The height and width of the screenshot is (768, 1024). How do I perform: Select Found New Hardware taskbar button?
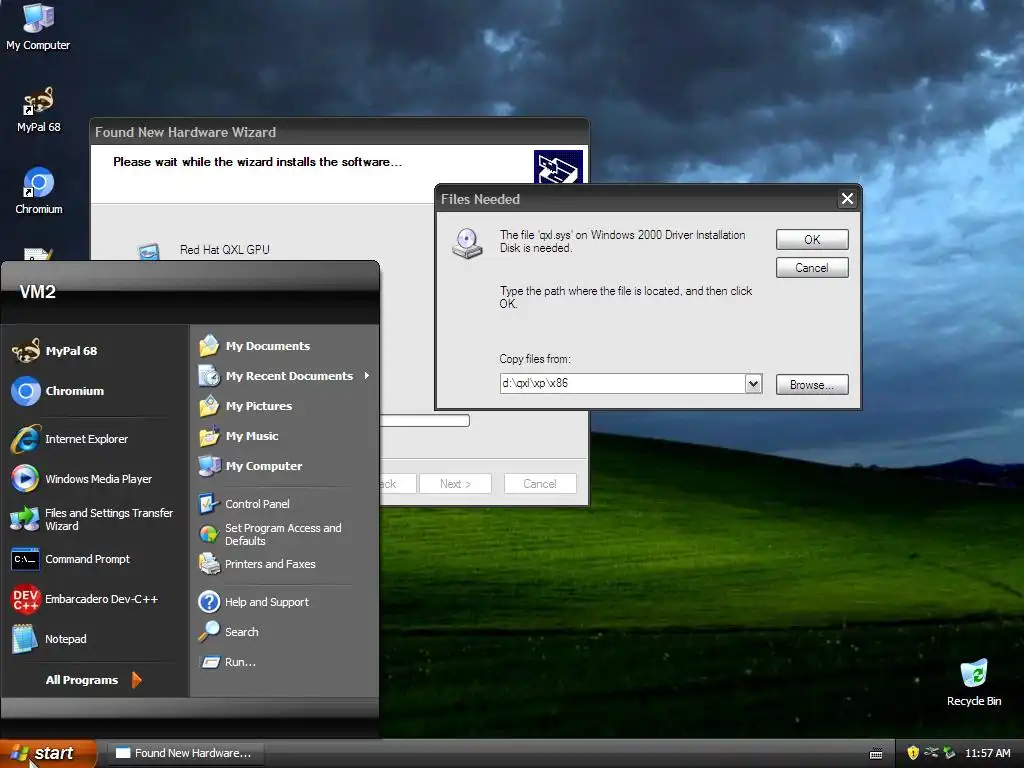point(185,753)
